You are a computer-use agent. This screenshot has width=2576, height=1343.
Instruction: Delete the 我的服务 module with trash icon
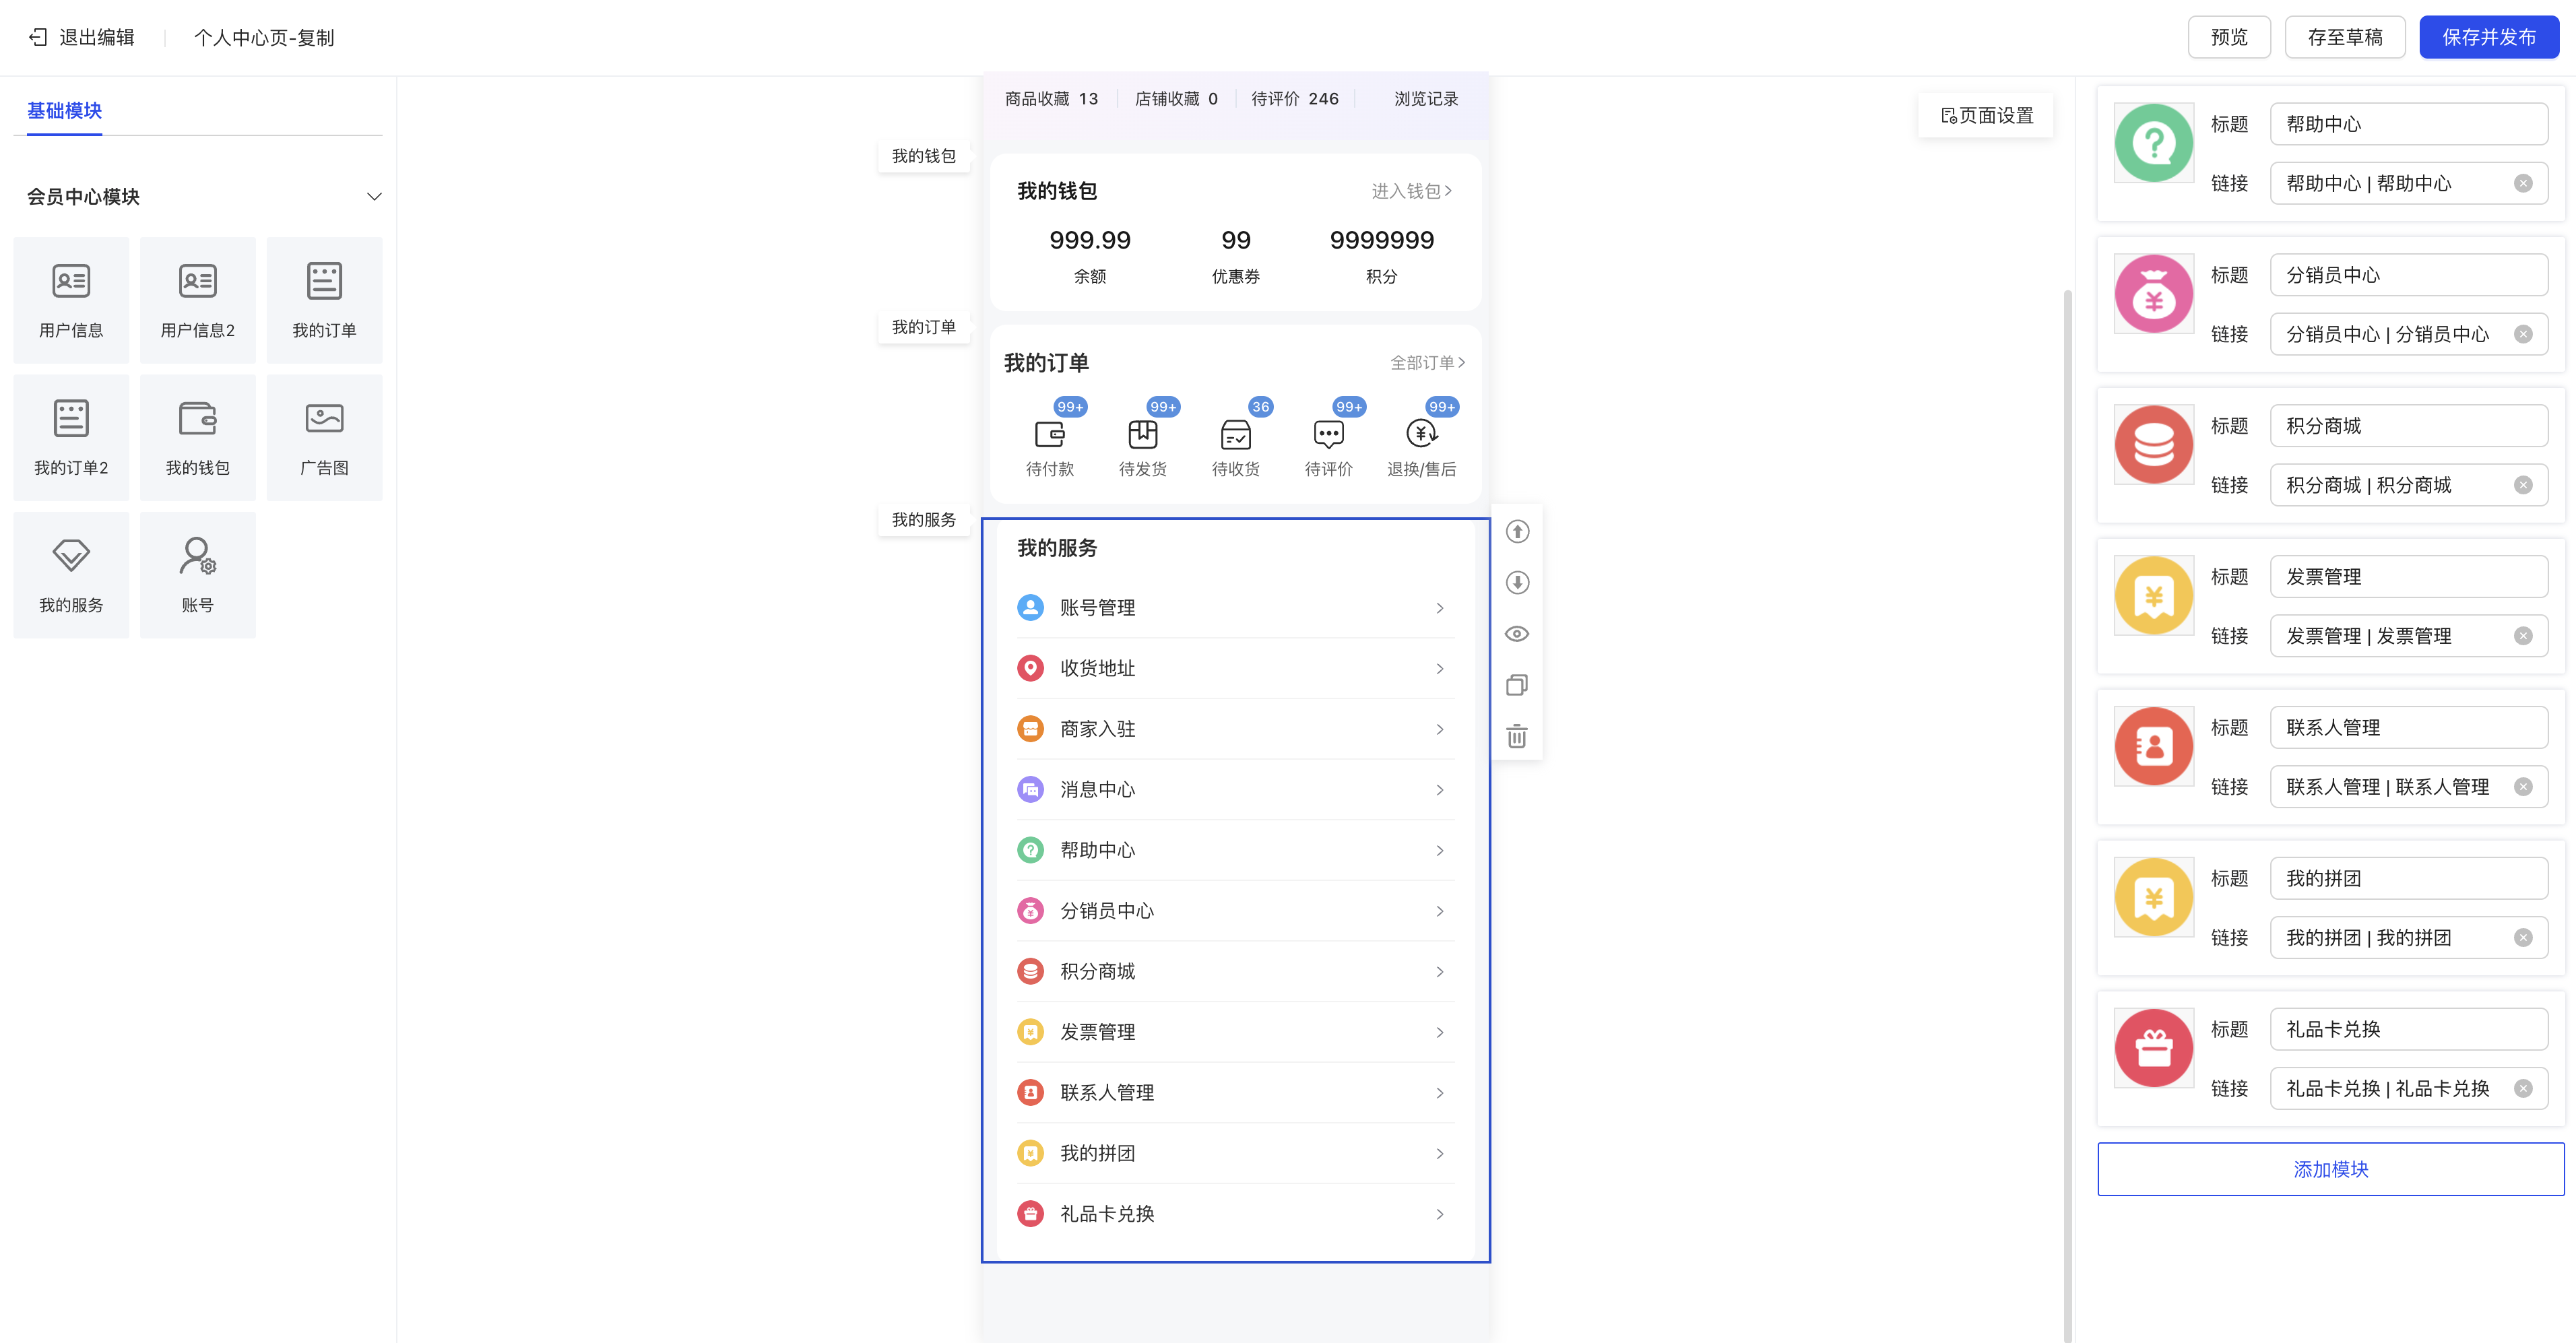[x=1517, y=737]
